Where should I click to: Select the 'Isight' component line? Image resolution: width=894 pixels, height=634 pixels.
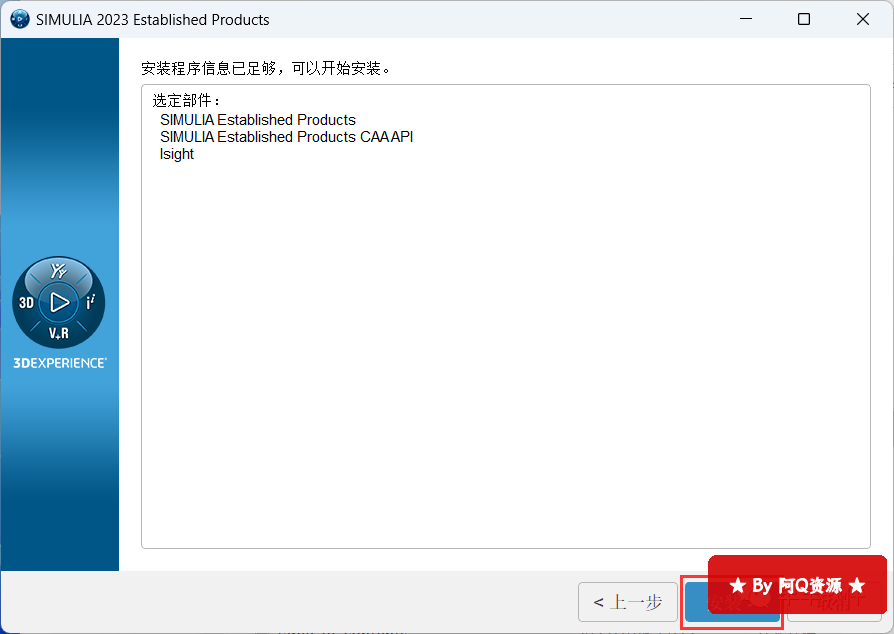click(177, 154)
